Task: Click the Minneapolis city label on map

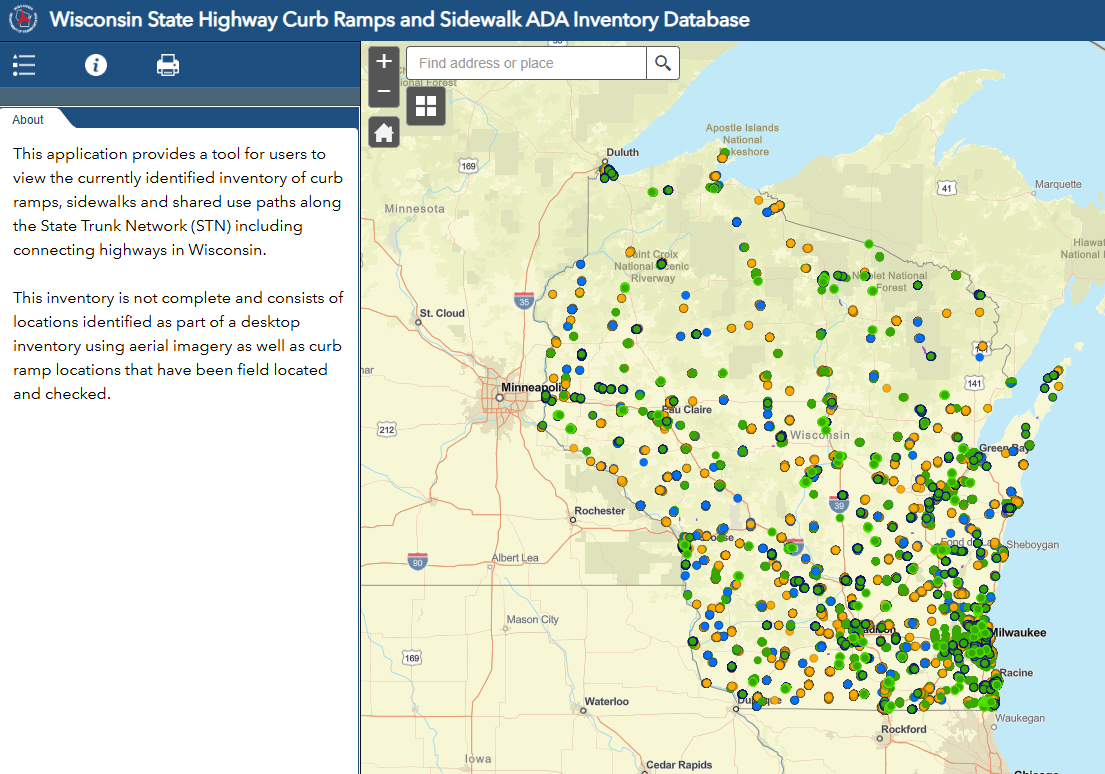Action: (533, 387)
